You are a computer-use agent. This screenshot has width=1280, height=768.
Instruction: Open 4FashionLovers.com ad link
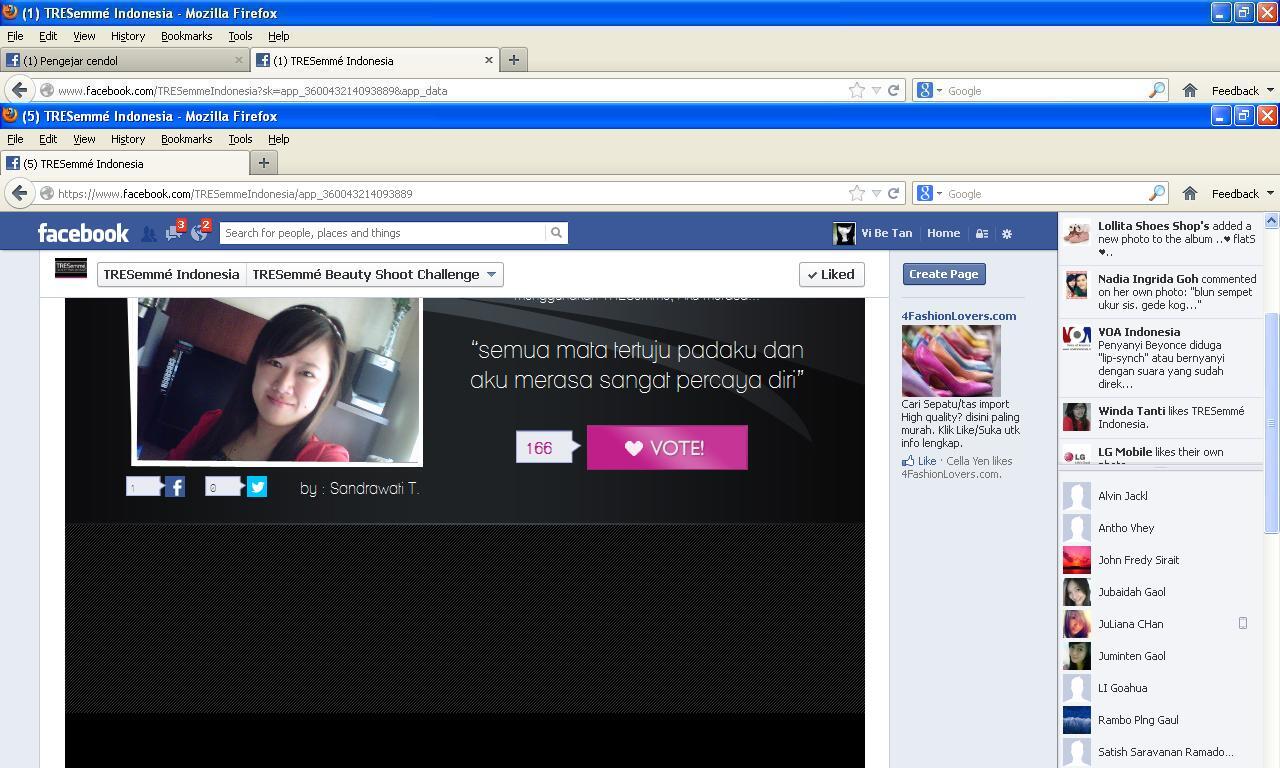click(958, 316)
